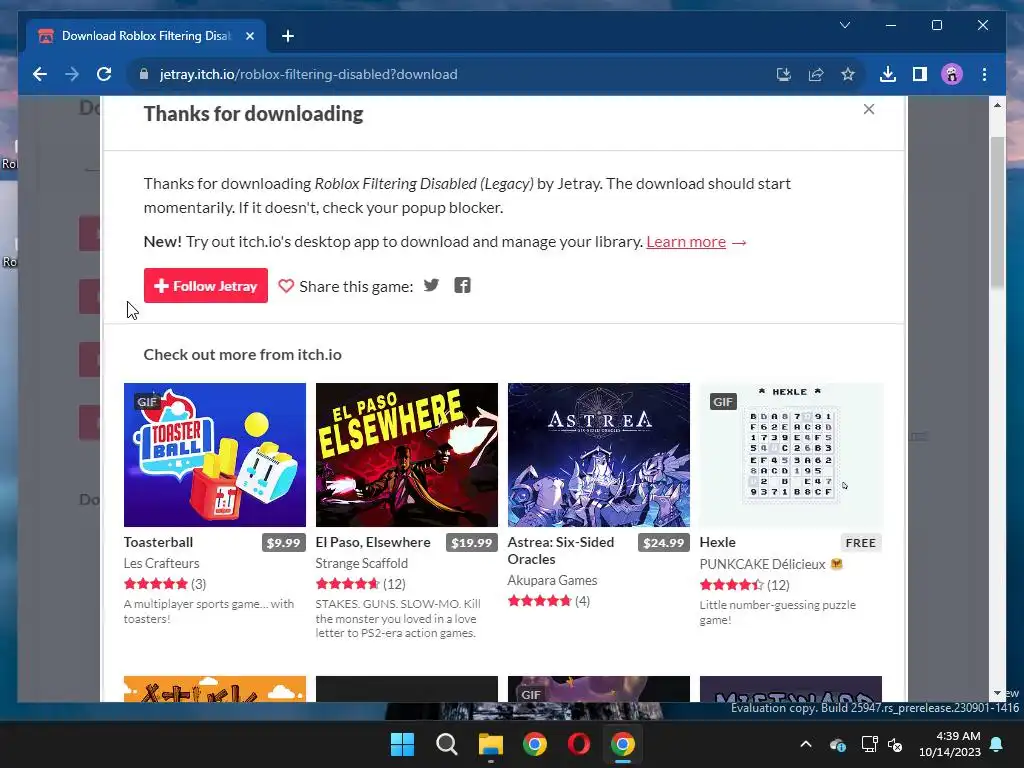Open the El Paso, Elsewhere thumbnail

(407, 455)
